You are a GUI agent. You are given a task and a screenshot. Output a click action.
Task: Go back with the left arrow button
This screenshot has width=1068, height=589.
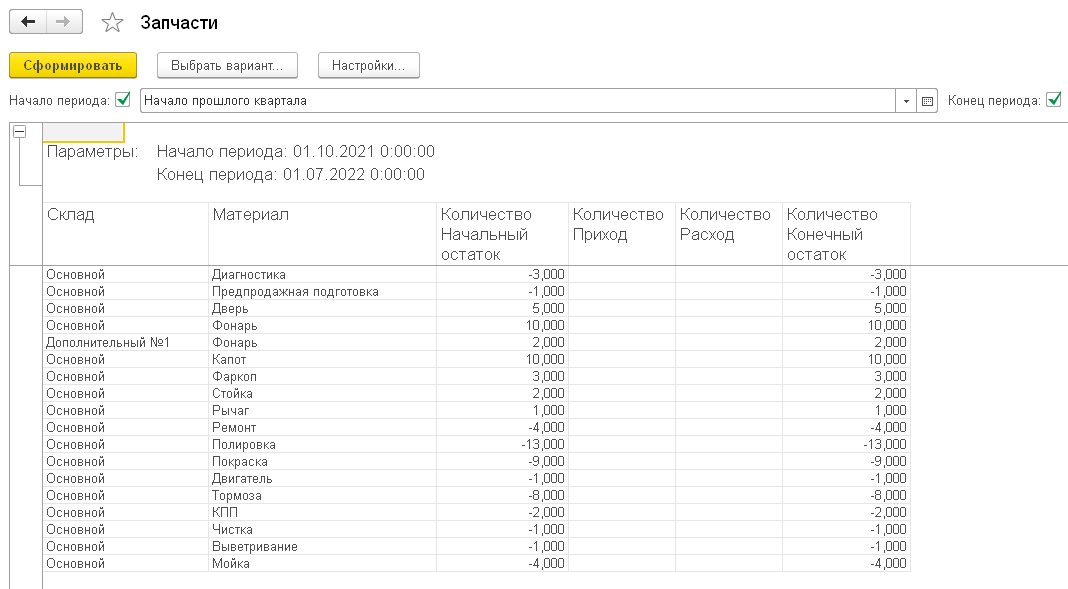point(28,22)
